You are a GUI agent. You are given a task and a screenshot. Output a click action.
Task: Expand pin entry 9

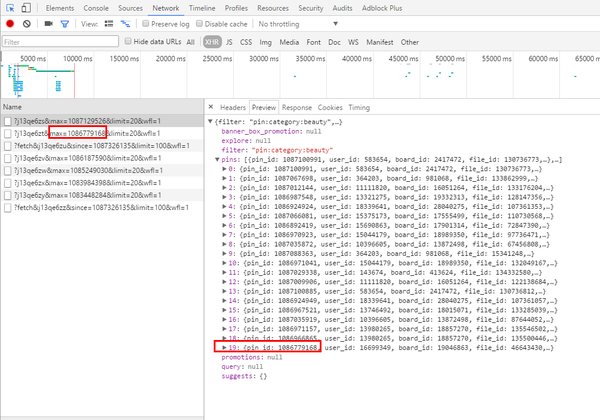point(224,254)
